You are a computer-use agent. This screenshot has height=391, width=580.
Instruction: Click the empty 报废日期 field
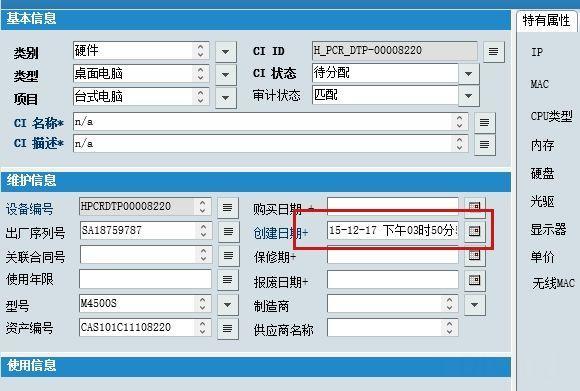[x=393, y=279]
